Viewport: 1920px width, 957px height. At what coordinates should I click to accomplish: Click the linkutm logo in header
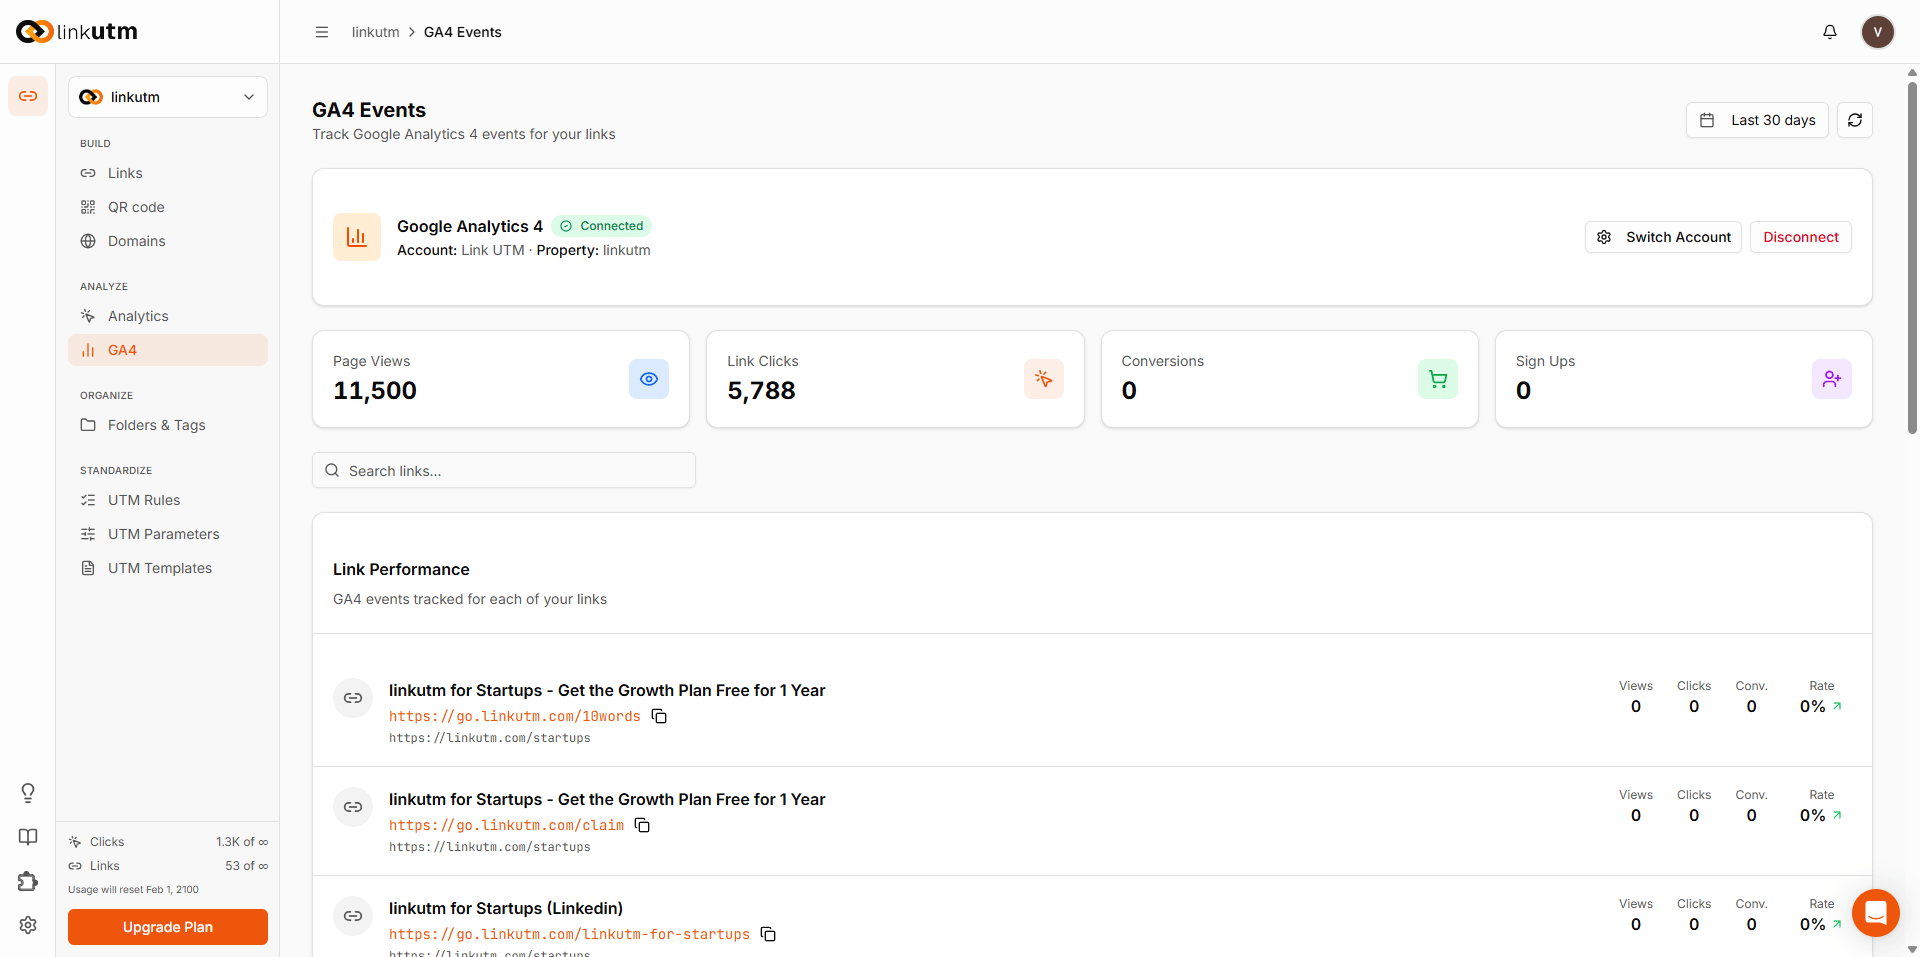[x=77, y=32]
